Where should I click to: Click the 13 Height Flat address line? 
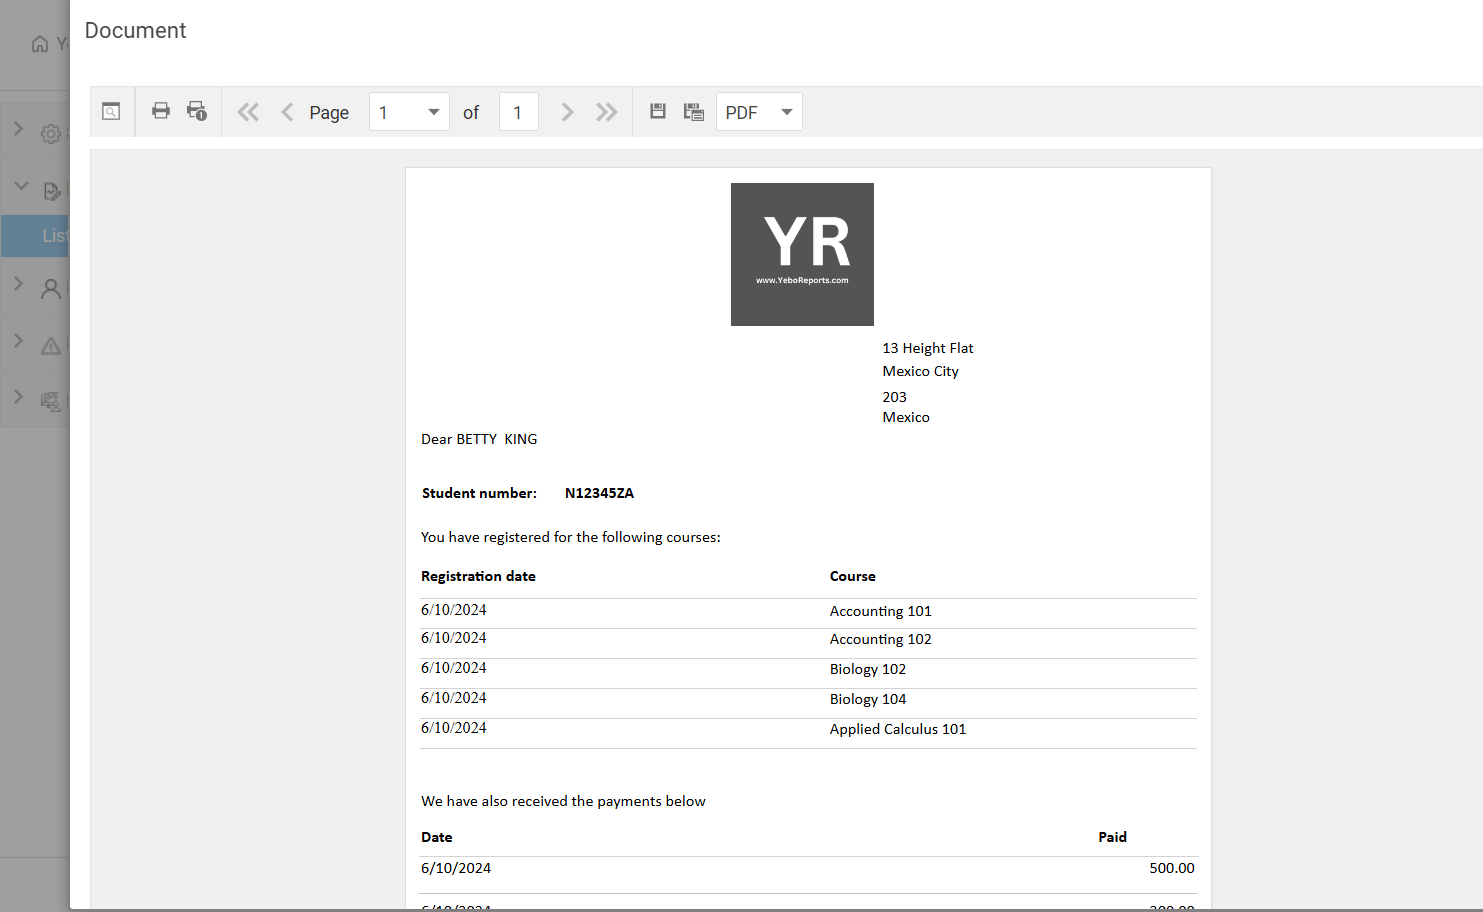(x=928, y=348)
